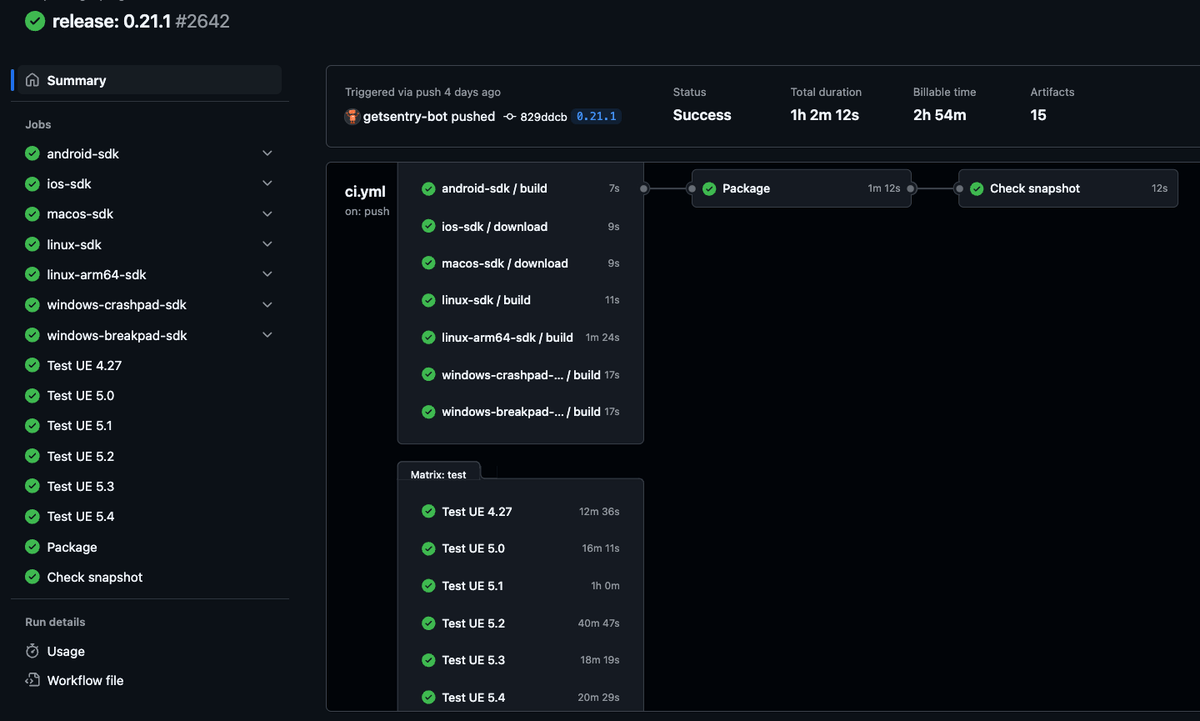Open the ci.yml workflow link
Viewport: 1200px width, 721px height.
coord(365,192)
